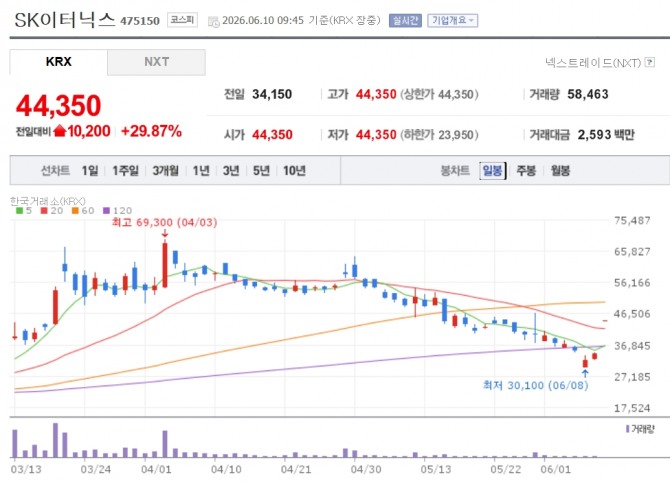Click the 36,845 price axis label
Screen dimensions: 670x483
[x=632, y=345]
